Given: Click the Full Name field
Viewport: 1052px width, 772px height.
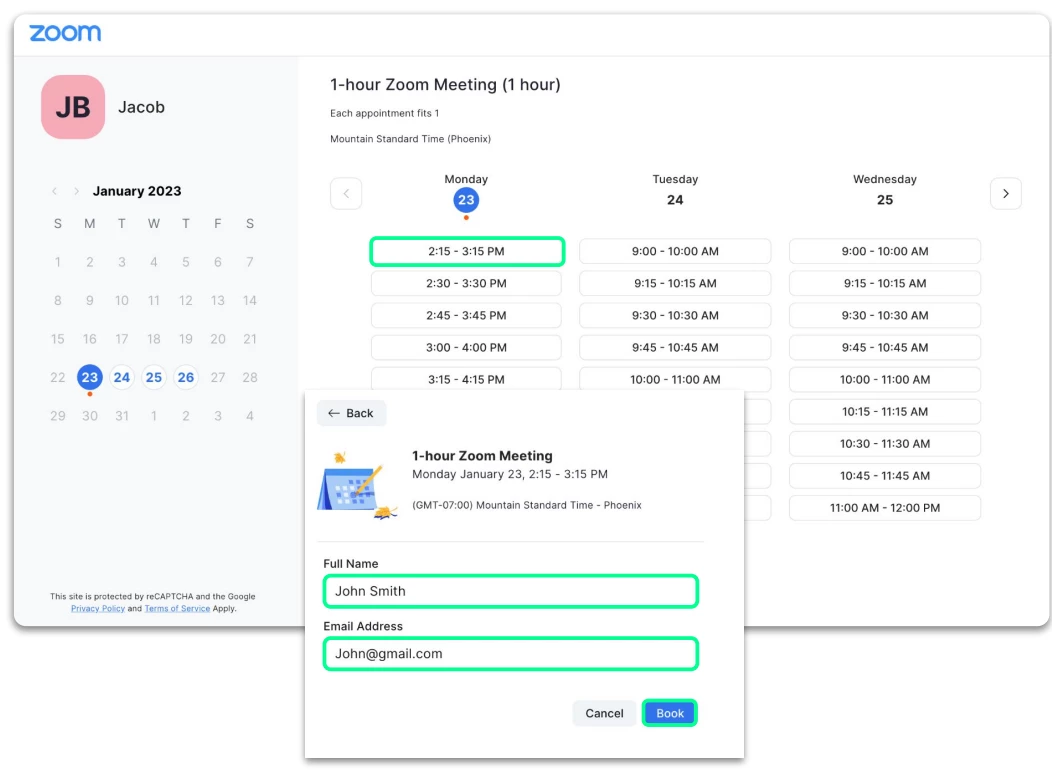Looking at the screenshot, I should pyautogui.click(x=511, y=591).
